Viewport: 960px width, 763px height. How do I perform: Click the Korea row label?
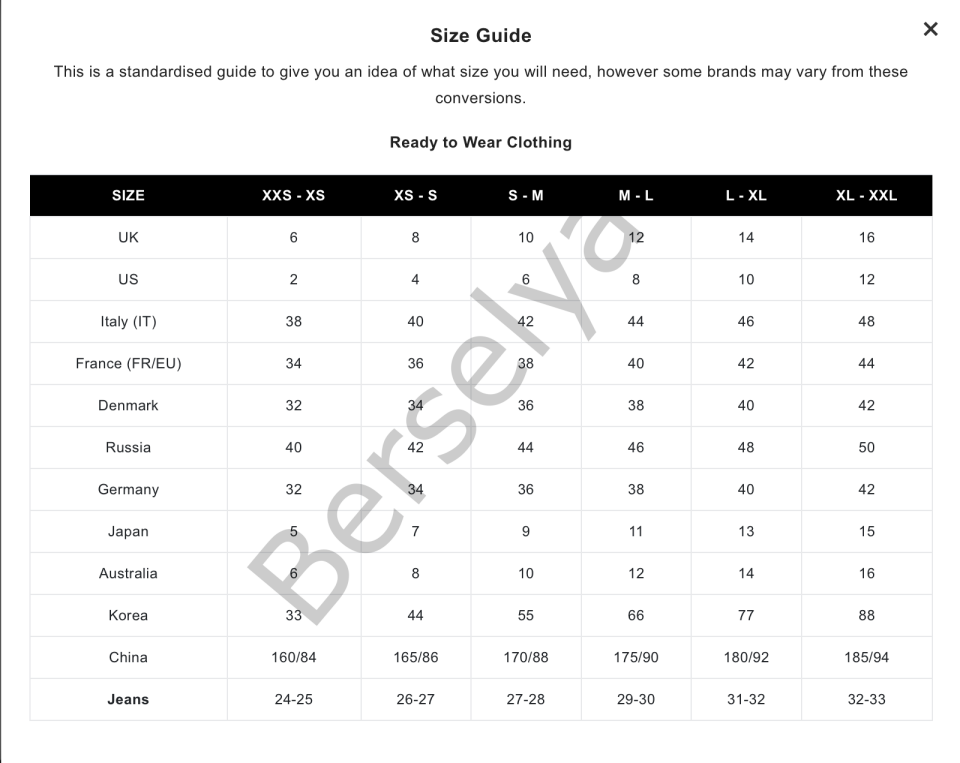pyautogui.click(x=128, y=616)
